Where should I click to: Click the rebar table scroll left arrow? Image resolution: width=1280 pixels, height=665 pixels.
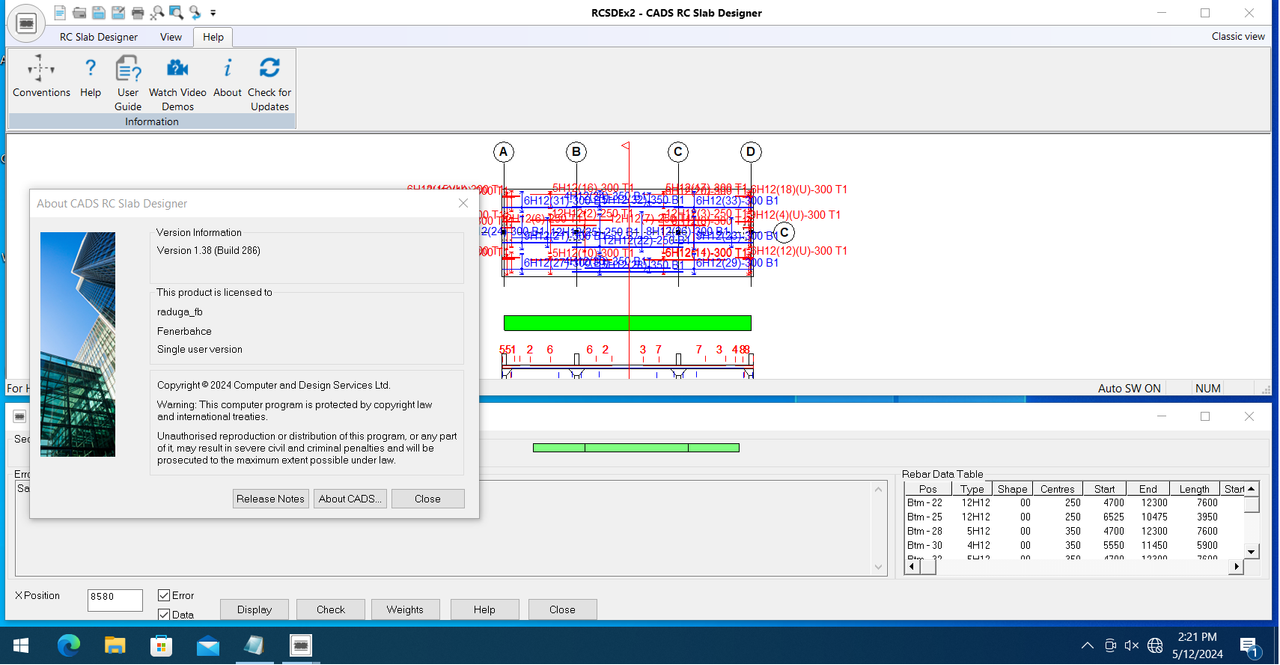point(911,566)
